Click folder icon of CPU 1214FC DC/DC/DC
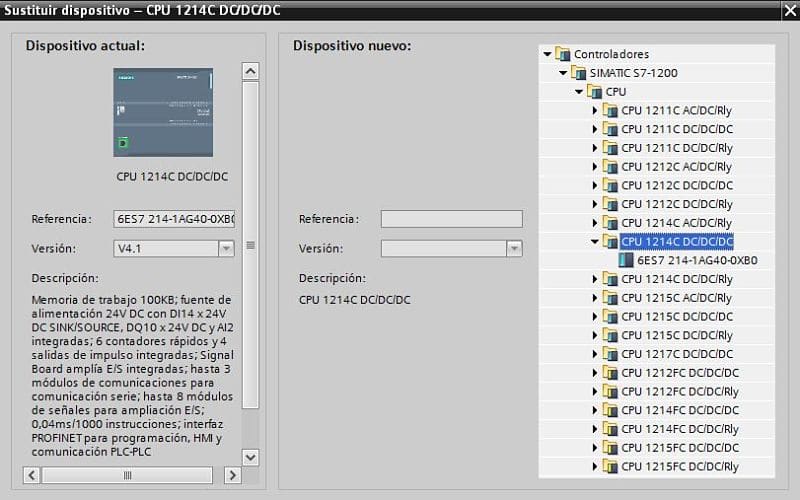This screenshot has width=800, height=500. pos(610,410)
